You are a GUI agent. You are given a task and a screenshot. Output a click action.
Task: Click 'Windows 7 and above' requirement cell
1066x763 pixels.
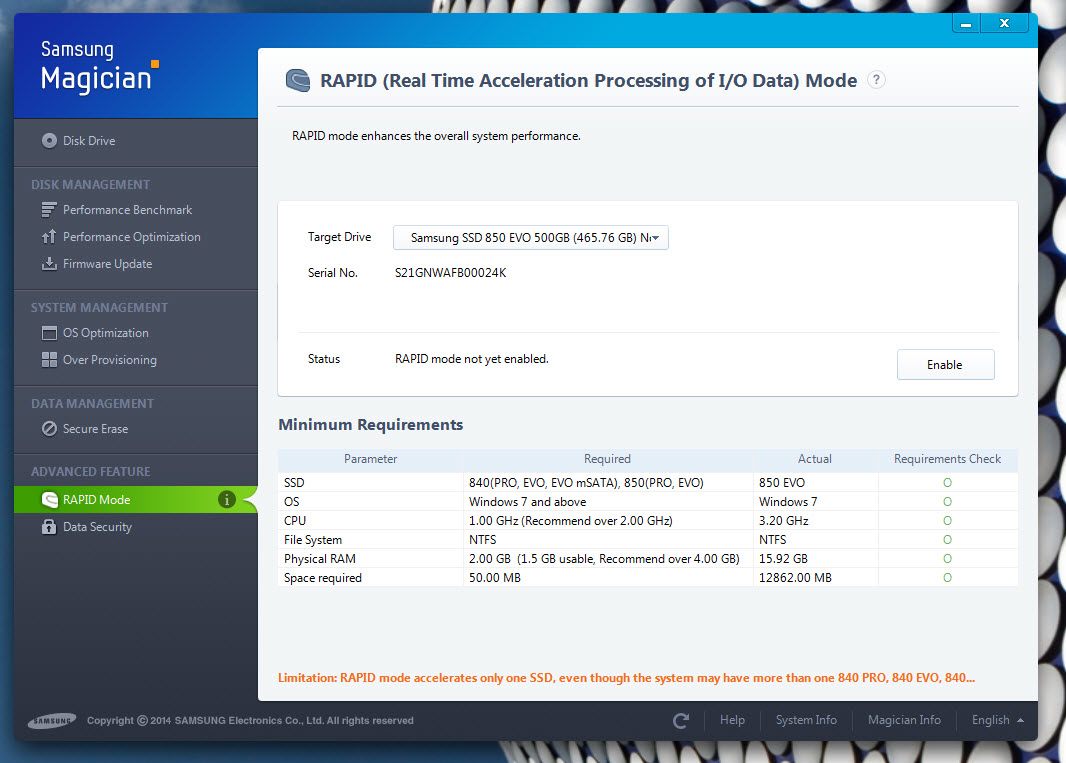click(528, 502)
